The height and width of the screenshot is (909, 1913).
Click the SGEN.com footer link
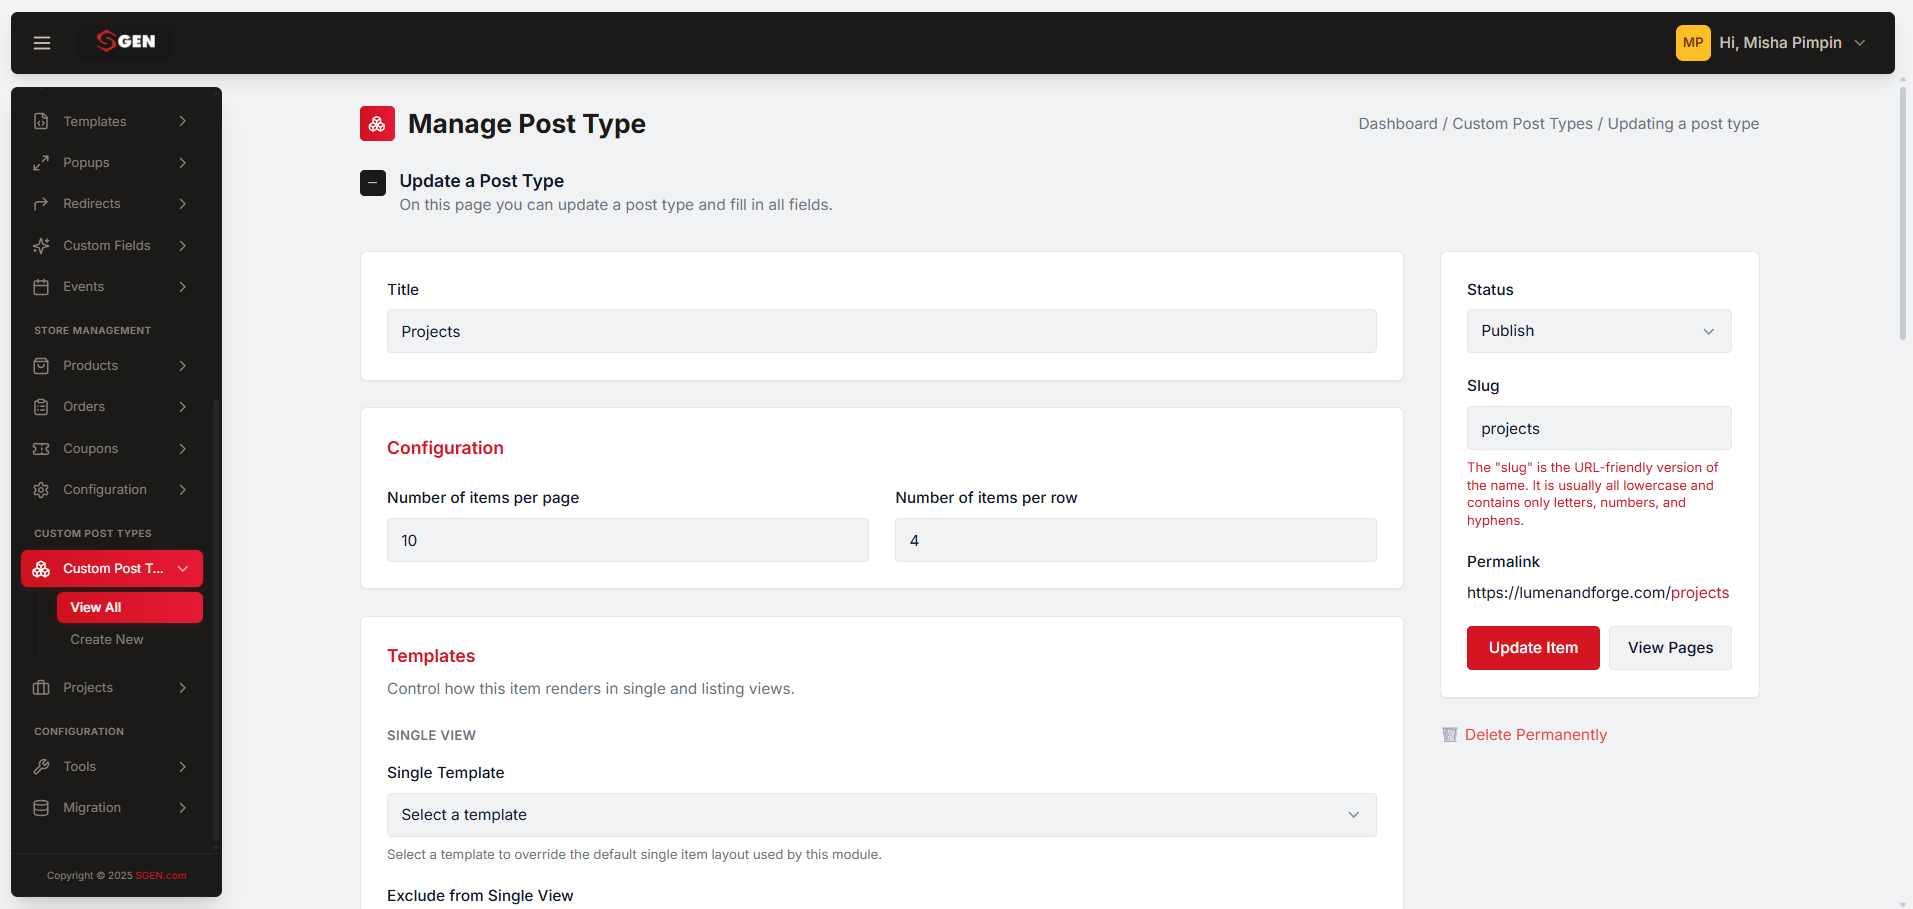(161, 876)
